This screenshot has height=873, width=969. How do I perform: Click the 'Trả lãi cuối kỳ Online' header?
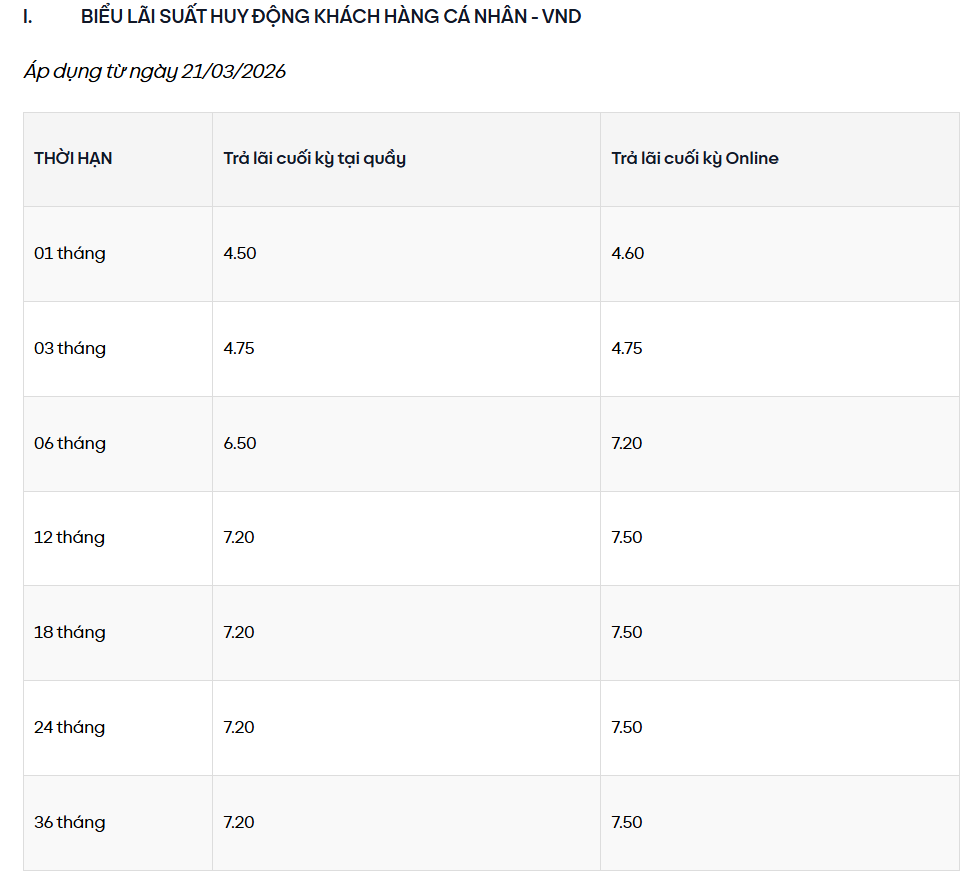695,158
